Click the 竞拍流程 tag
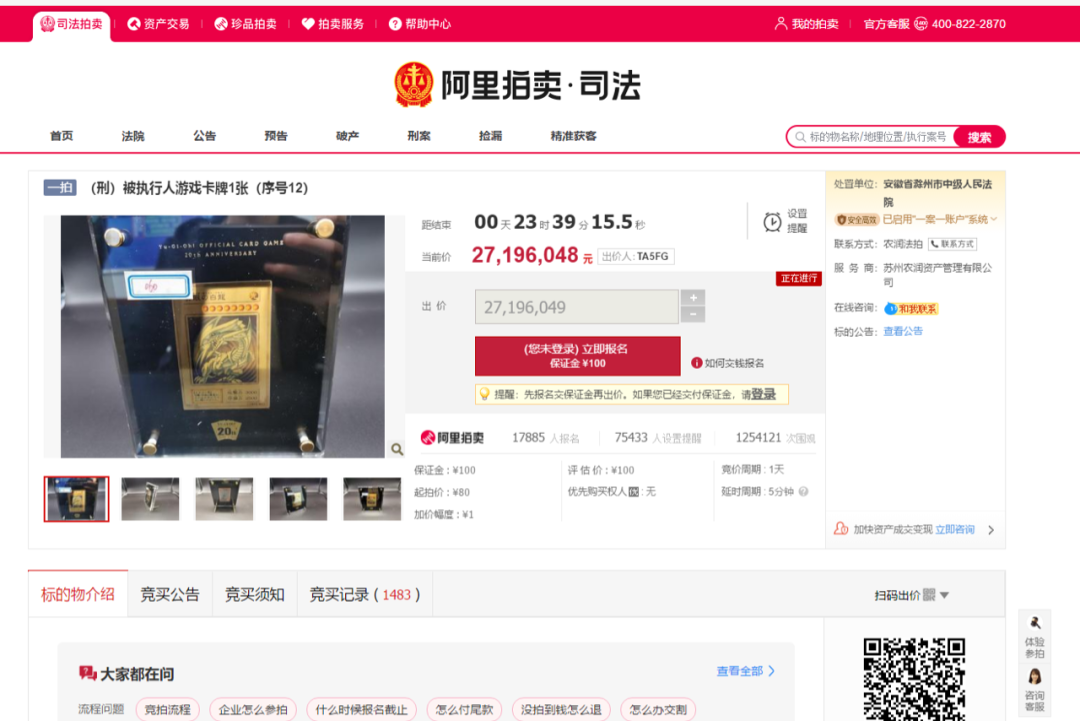Image resolution: width=1080 pixels, height=721 pixels. [167, 709]
